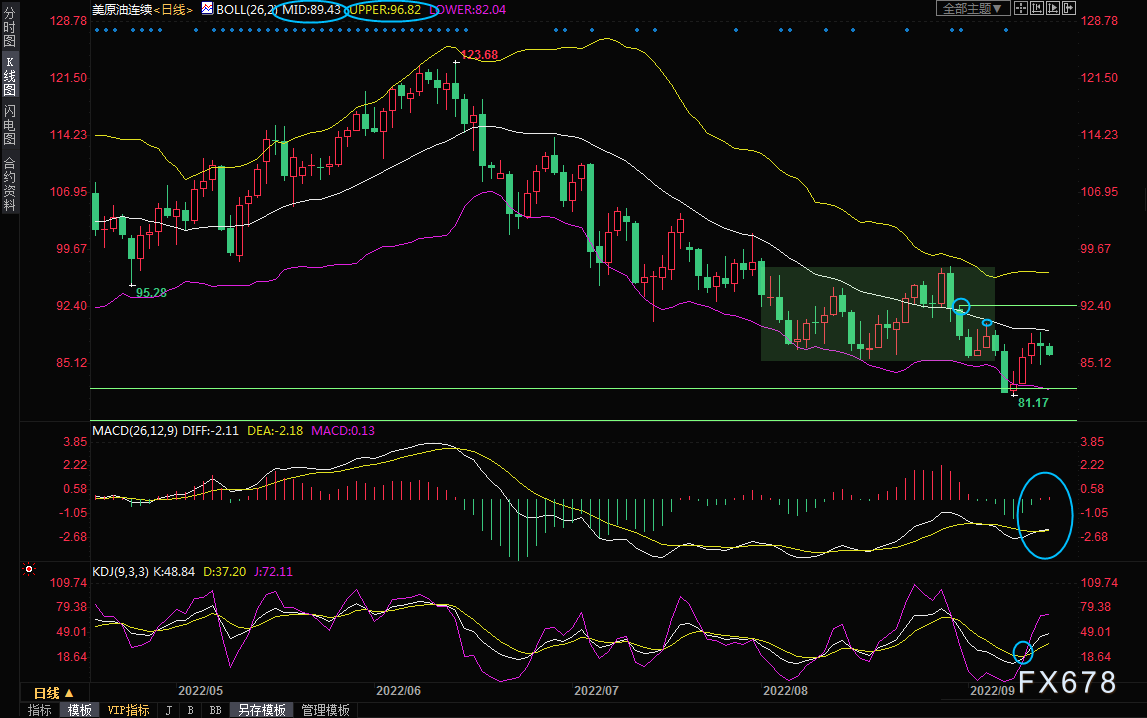Click the KDJ(9,3,3) indicator label
This screenshot has height=718, width=1147.
(121, 571)
